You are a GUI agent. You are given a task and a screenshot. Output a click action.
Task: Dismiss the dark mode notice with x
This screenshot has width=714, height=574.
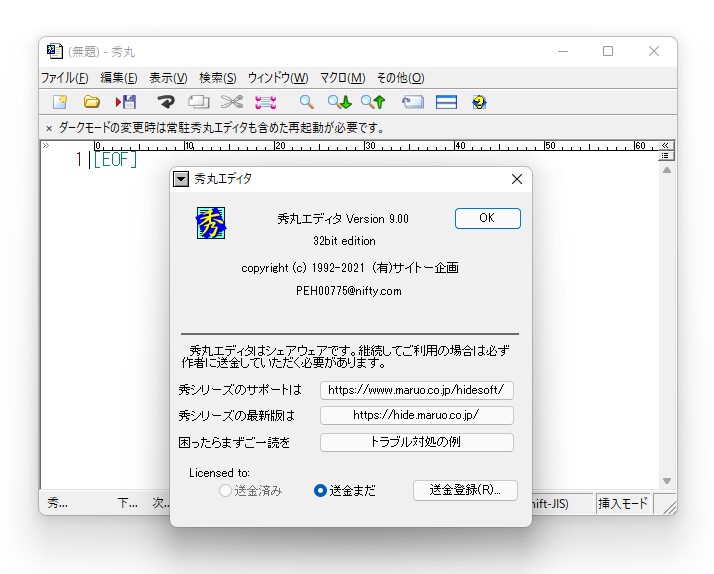pyautogui.click(x=49, y=129)
